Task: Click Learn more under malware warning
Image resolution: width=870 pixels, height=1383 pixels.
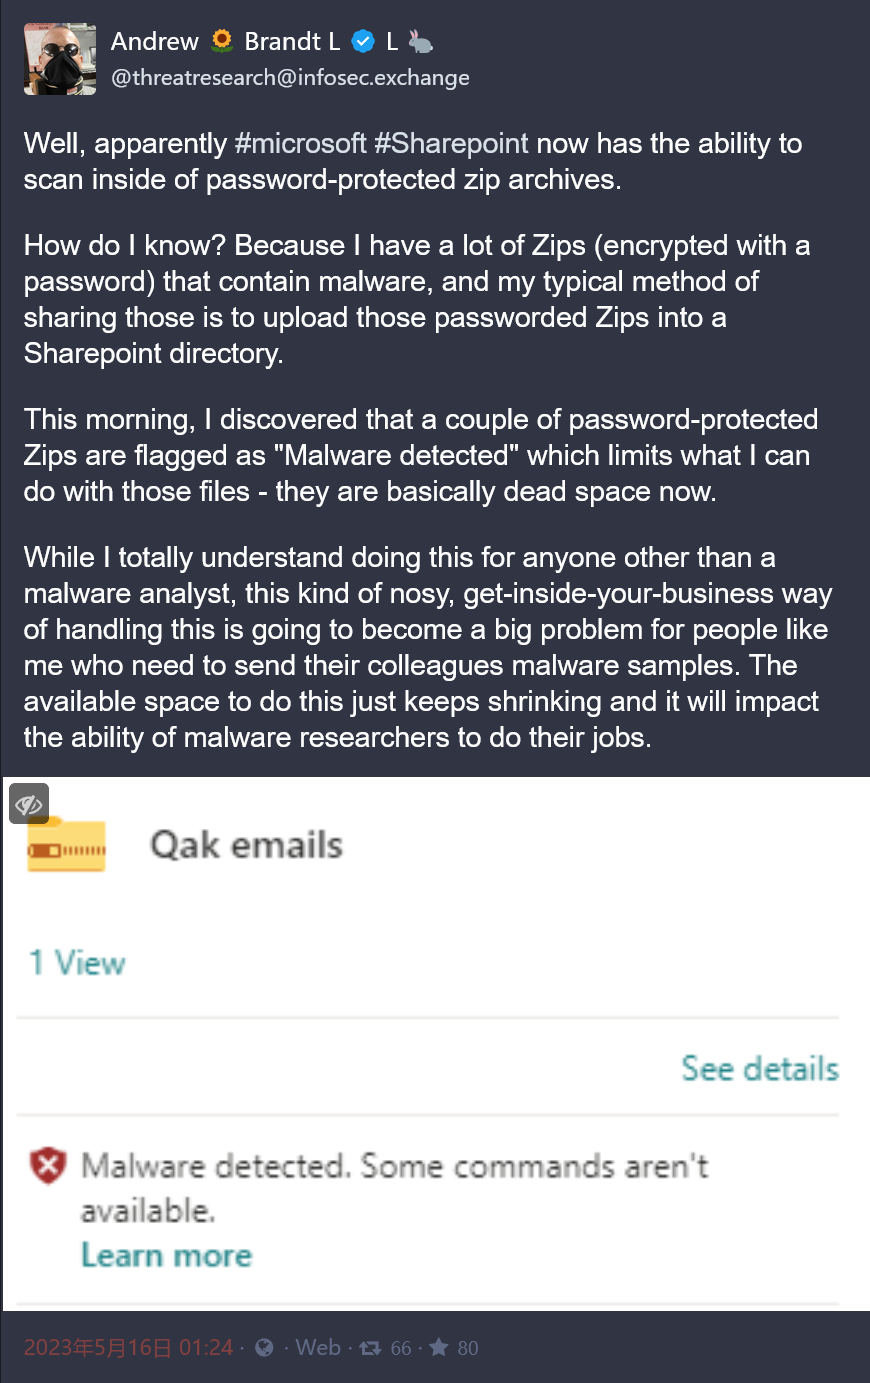Action: pyautogui.click(x=166, y=1255)
